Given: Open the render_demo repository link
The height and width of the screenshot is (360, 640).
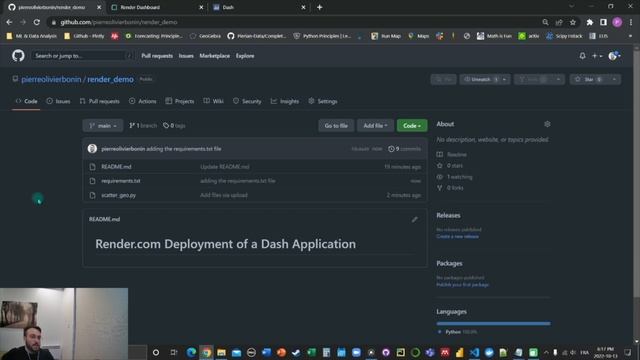Looking at the screenshot, I should pos(110,80).
